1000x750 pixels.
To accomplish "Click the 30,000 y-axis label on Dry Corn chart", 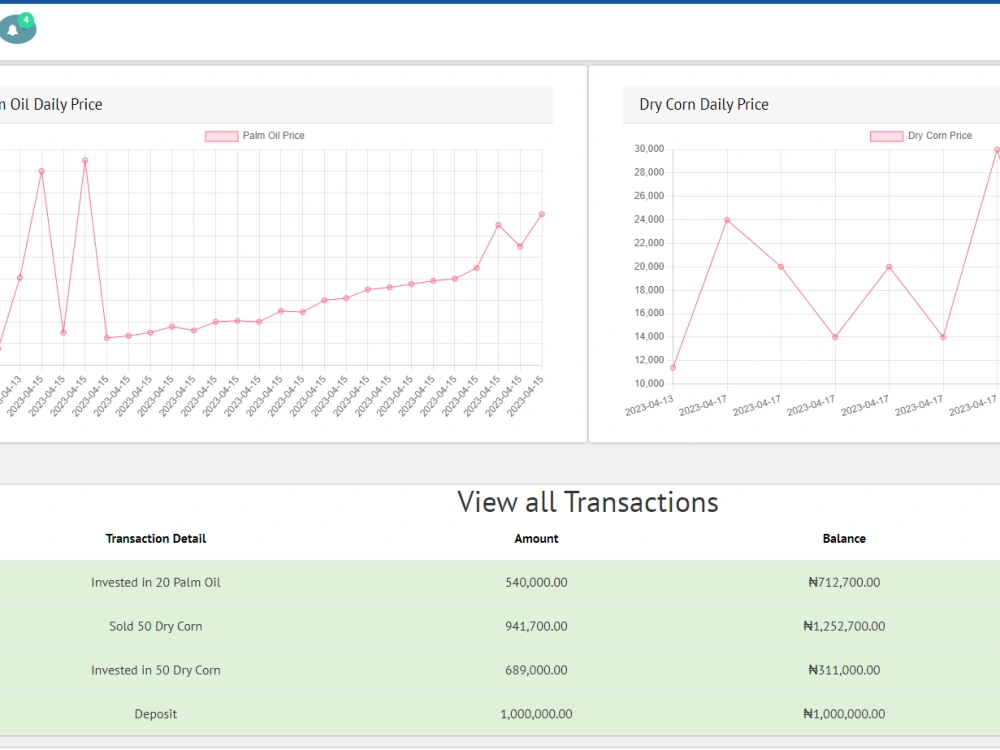I will [x=649, y=149].
